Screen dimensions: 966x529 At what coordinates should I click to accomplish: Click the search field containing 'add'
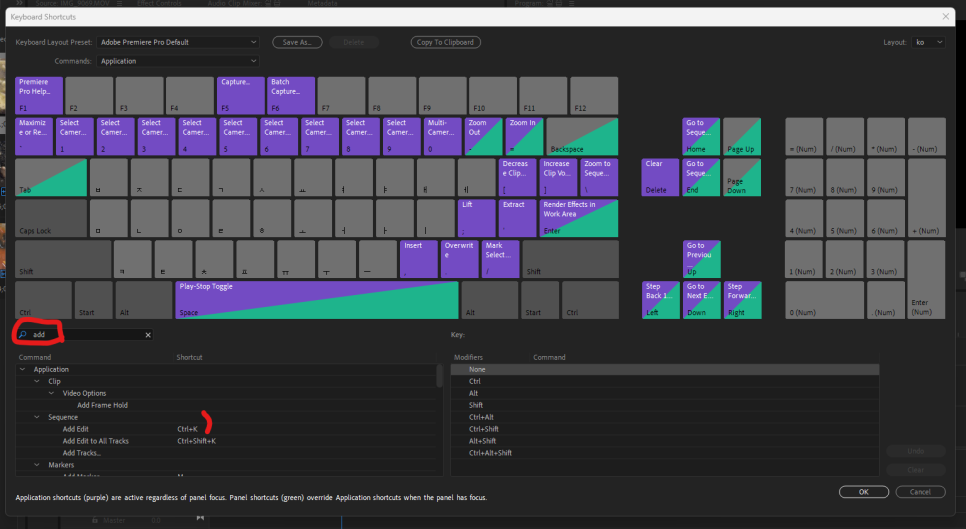pos(84,334)
